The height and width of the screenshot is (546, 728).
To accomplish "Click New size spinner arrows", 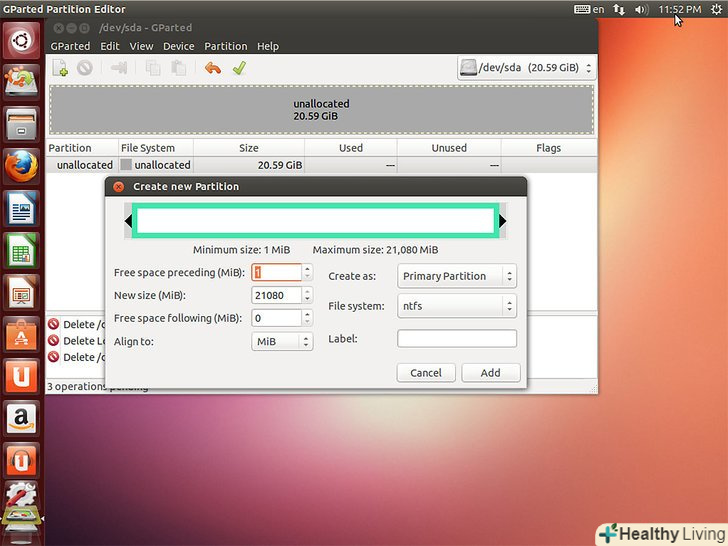I will (x=307, y=295).
